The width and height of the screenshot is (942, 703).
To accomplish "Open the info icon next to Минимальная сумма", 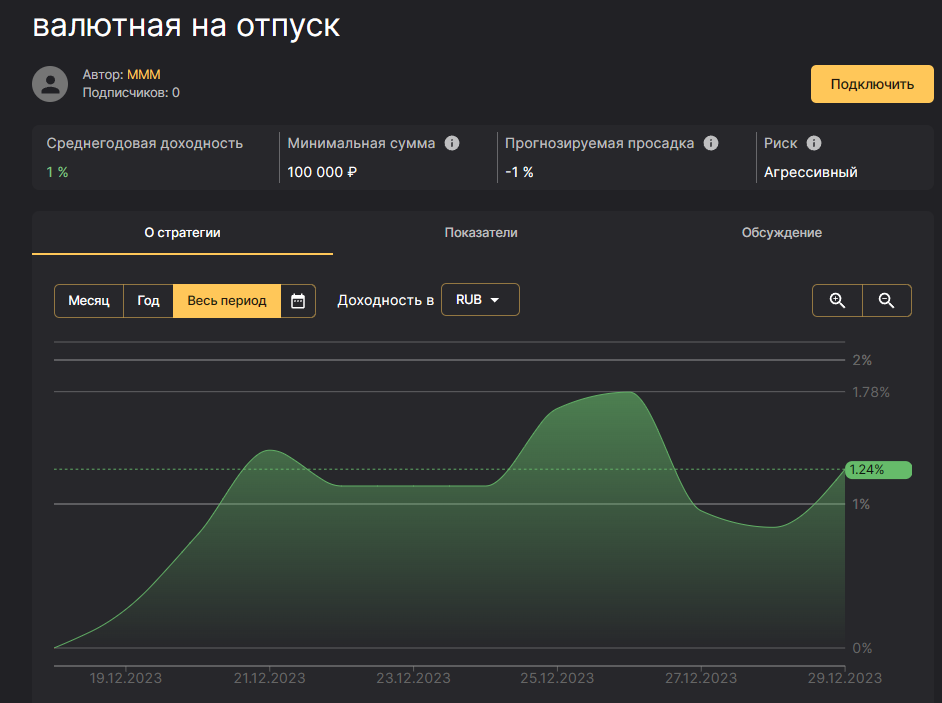I will pyautogui.click(x=452, y=143).
